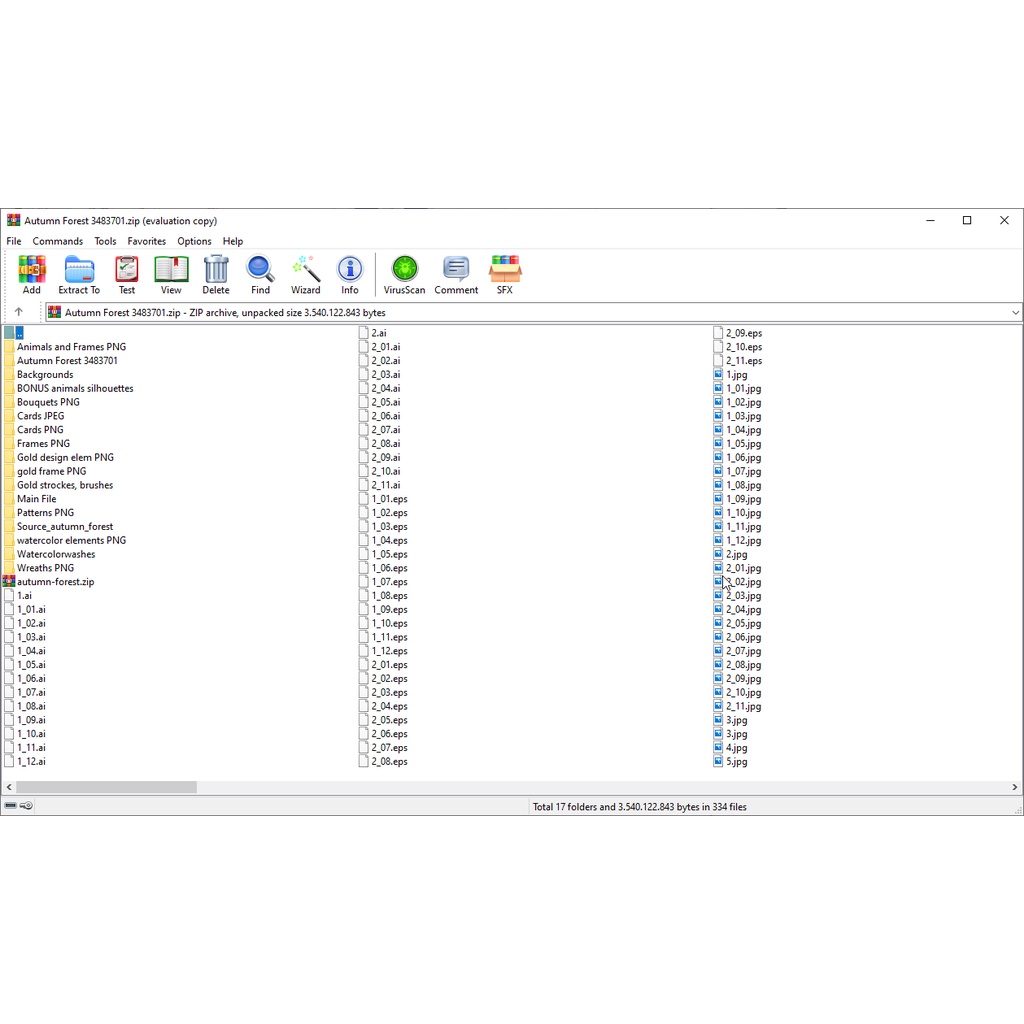This screenshot has width=1024, height=1024.
Task: Open the Options menu
Action: (x=194, y=241)
